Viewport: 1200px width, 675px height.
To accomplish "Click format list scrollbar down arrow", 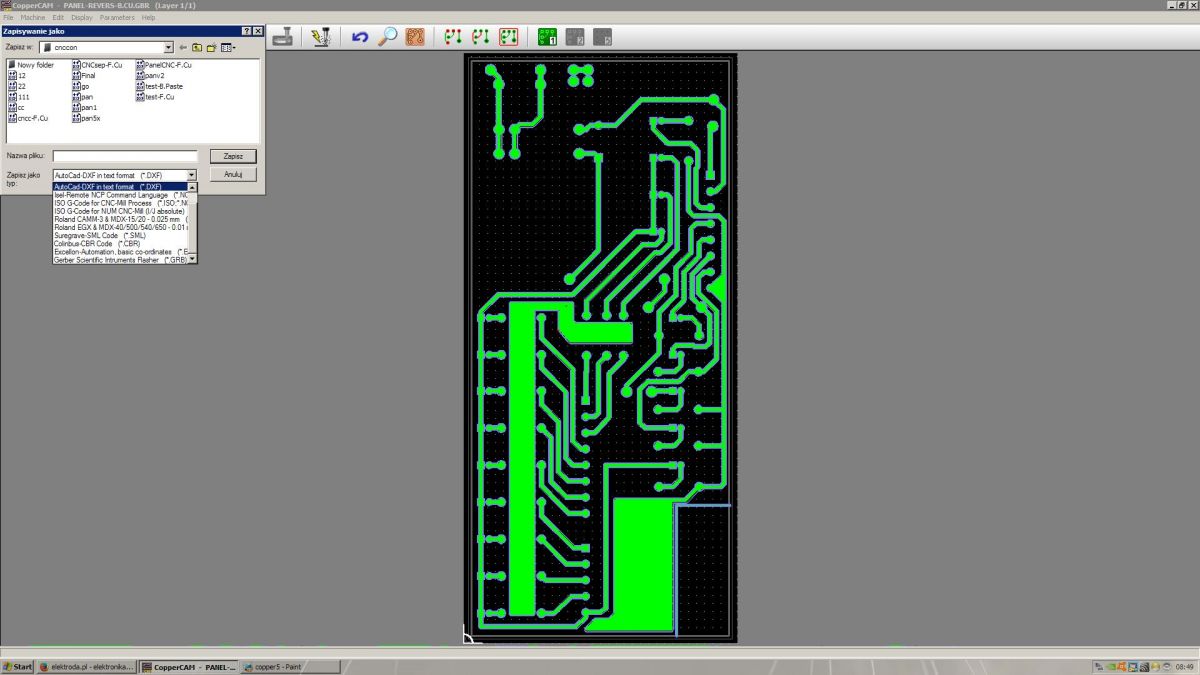I will click(x=193, y=259).
